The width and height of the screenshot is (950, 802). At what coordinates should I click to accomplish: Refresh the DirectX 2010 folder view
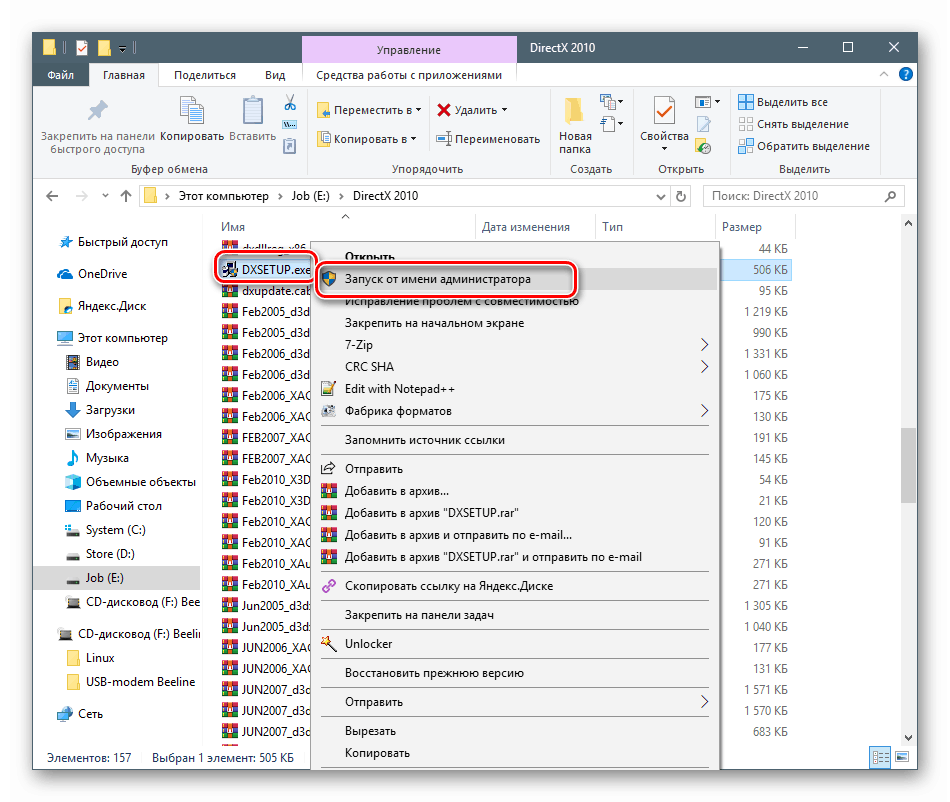[681, 196]
